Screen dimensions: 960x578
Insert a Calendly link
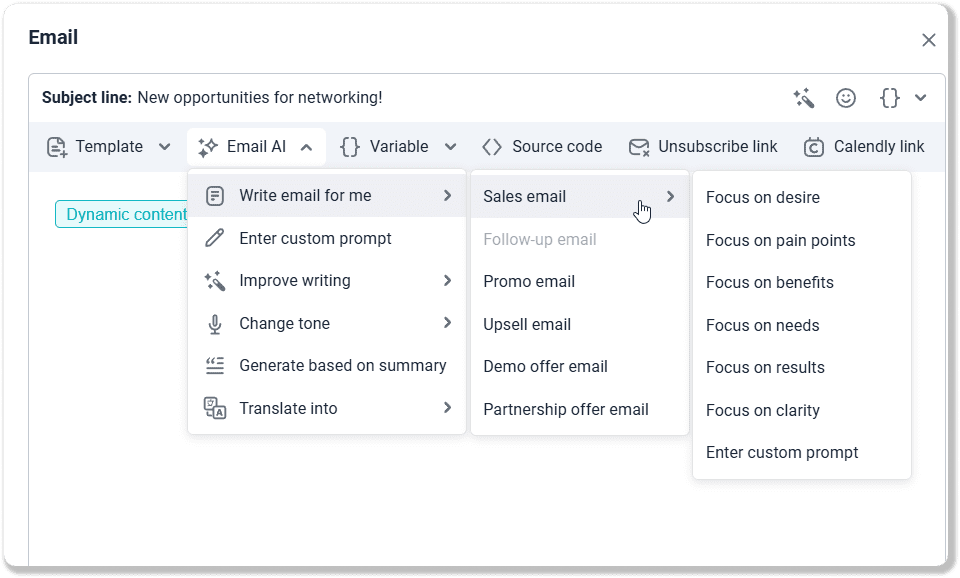pos(864,147)
